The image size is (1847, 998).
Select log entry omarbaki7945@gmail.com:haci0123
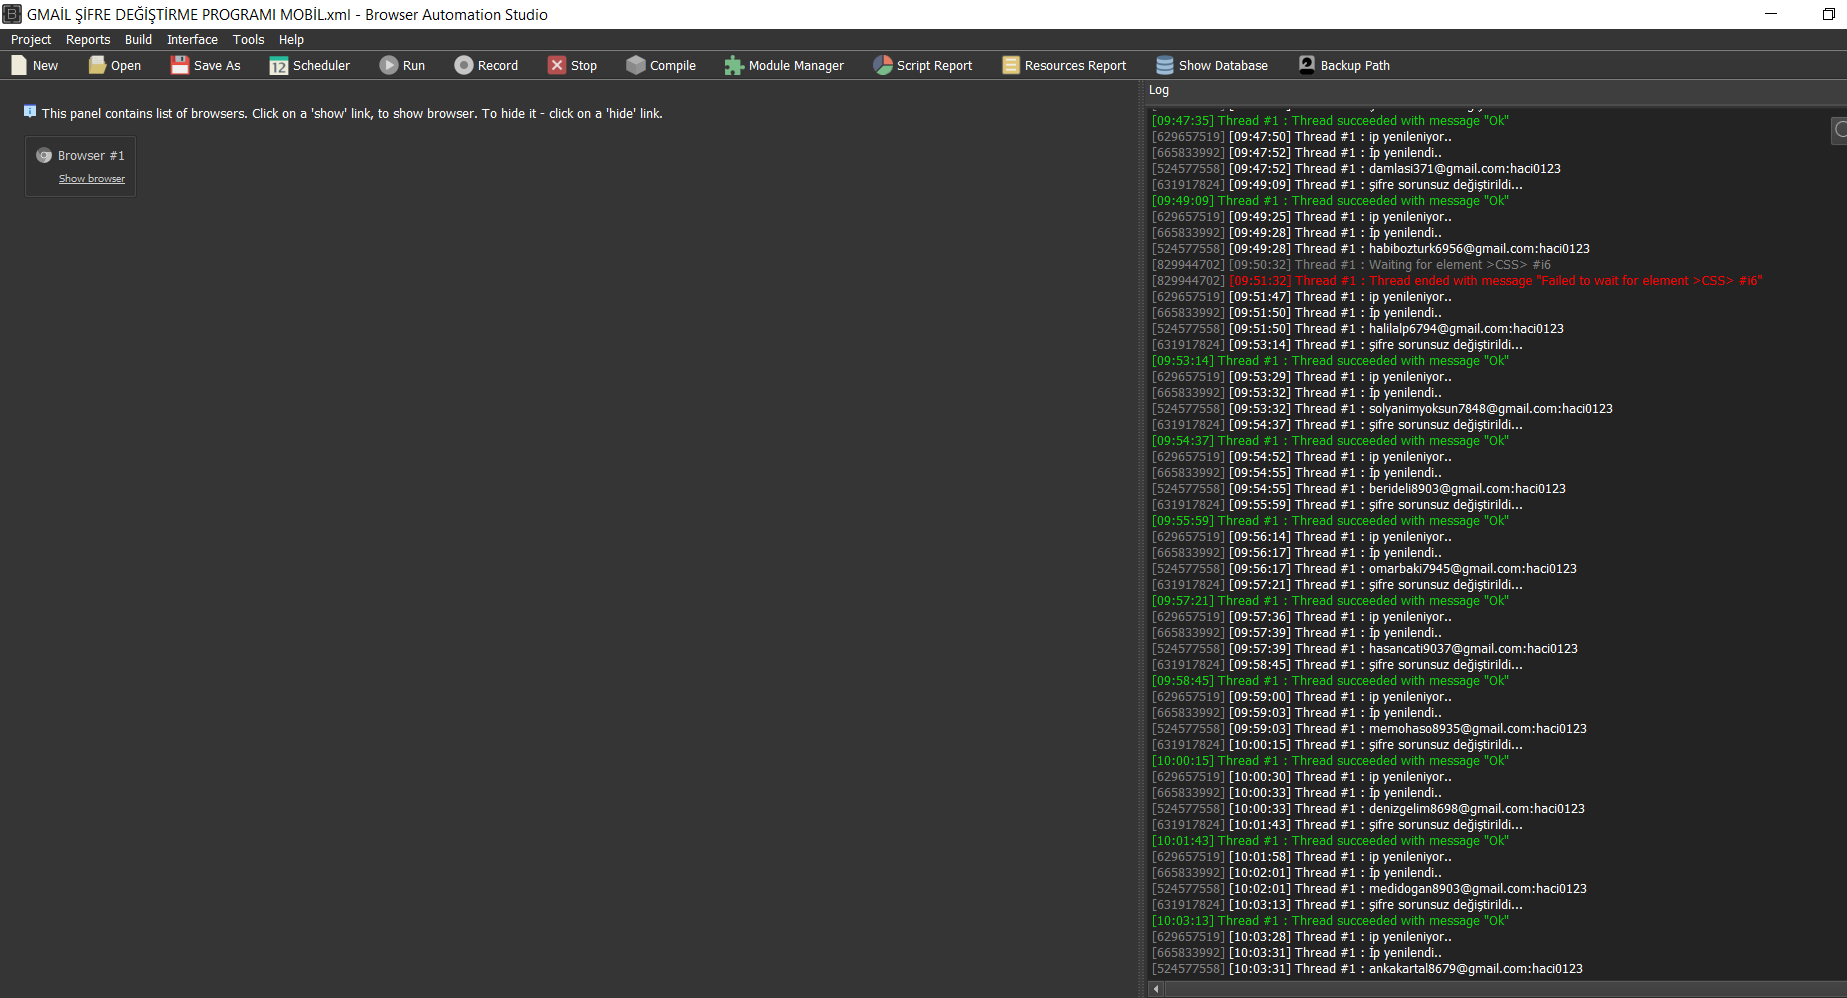point(1364,569)
